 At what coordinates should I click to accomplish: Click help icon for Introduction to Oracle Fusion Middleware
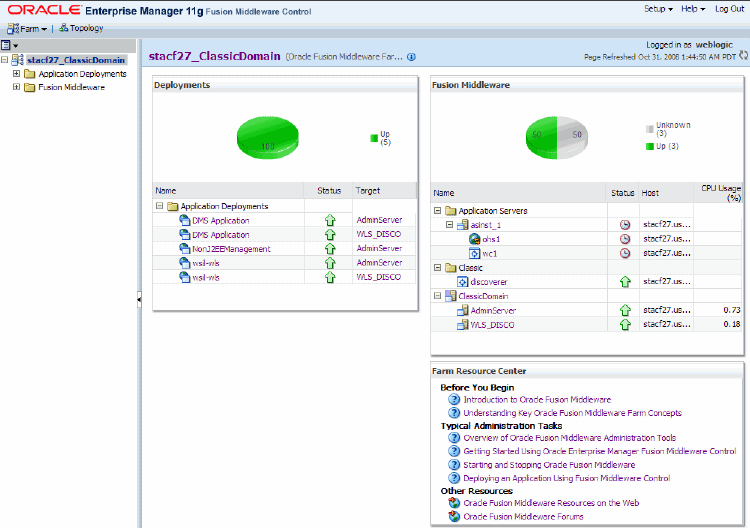click(454, 399)
